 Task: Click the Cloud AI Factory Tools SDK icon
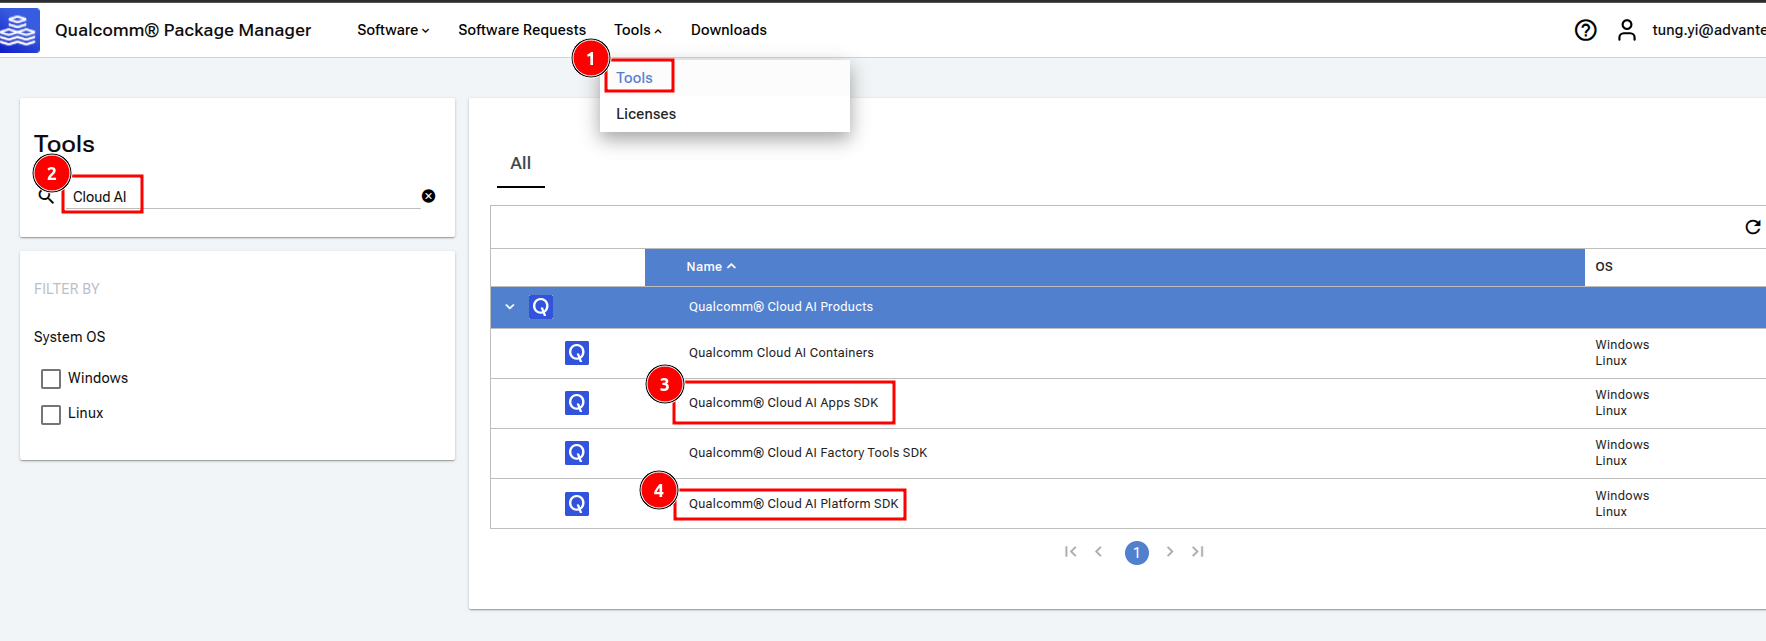tap(577, 453)
